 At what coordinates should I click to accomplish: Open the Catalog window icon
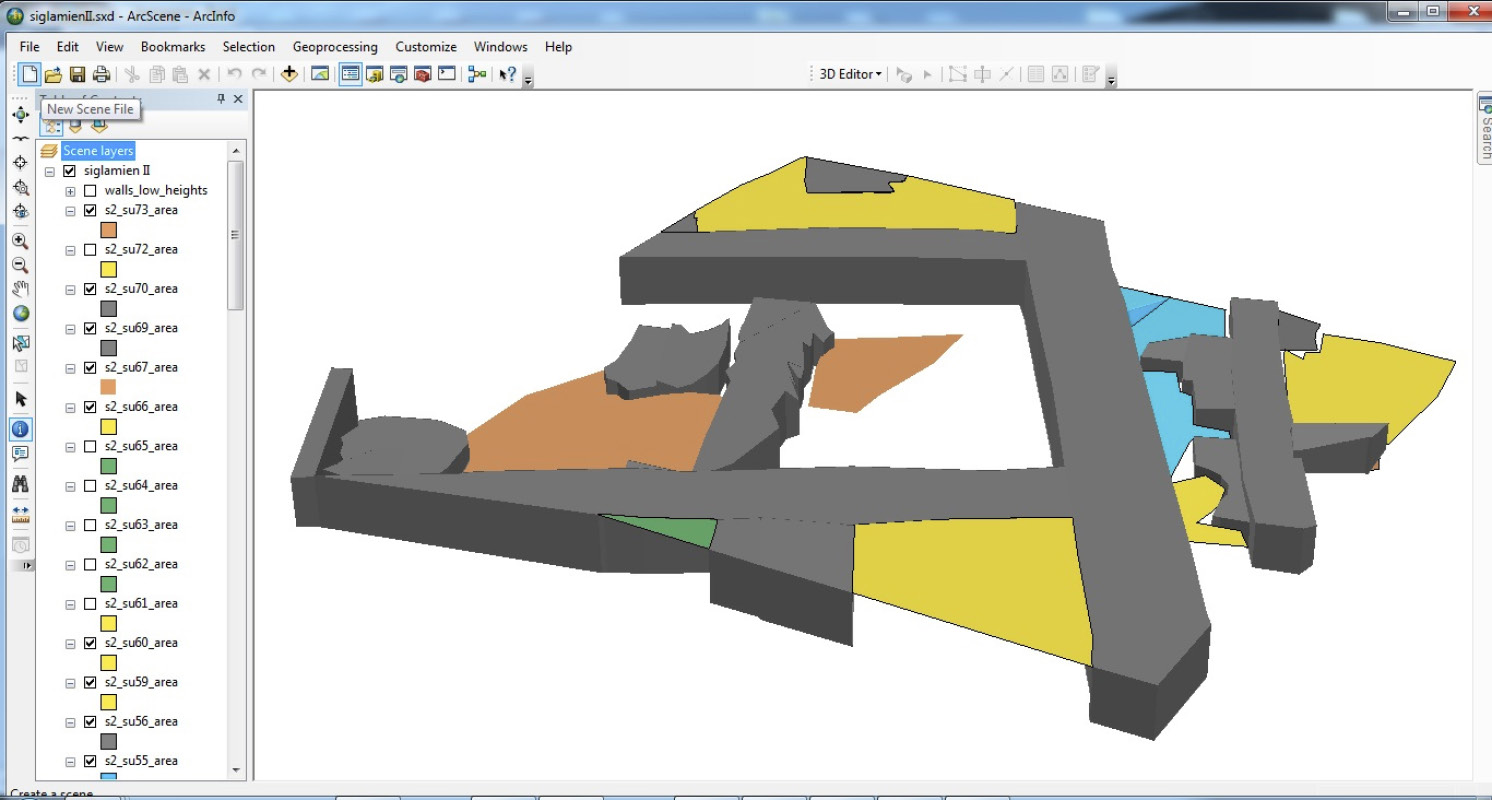tap(375, 74)
